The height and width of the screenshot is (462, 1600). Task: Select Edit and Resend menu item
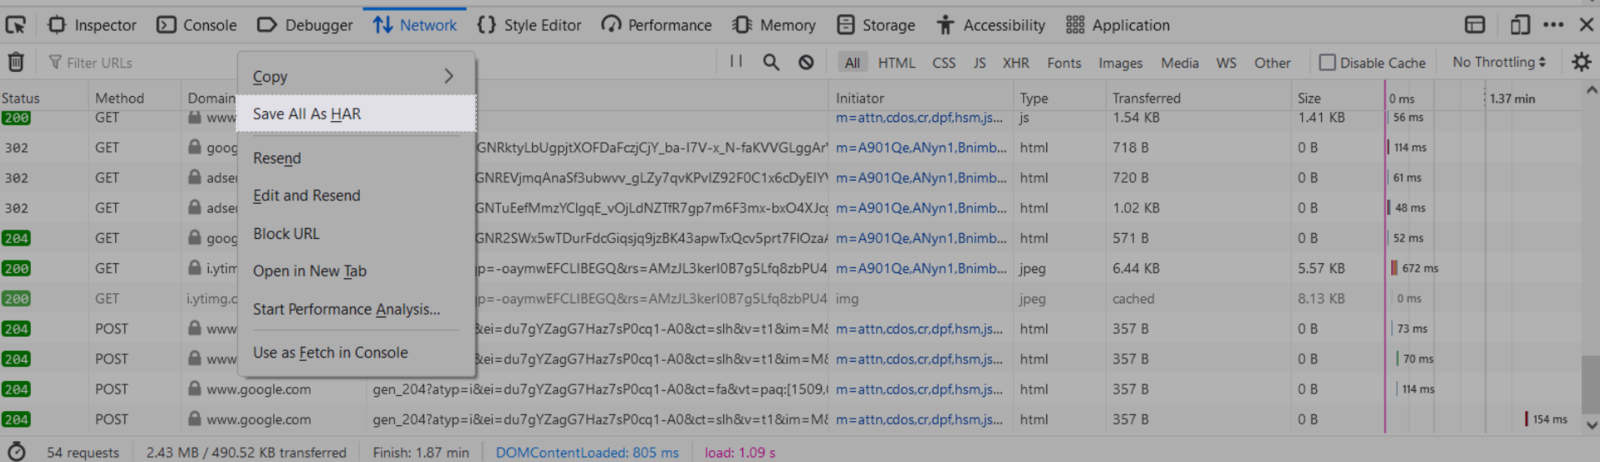pos(306,196)
